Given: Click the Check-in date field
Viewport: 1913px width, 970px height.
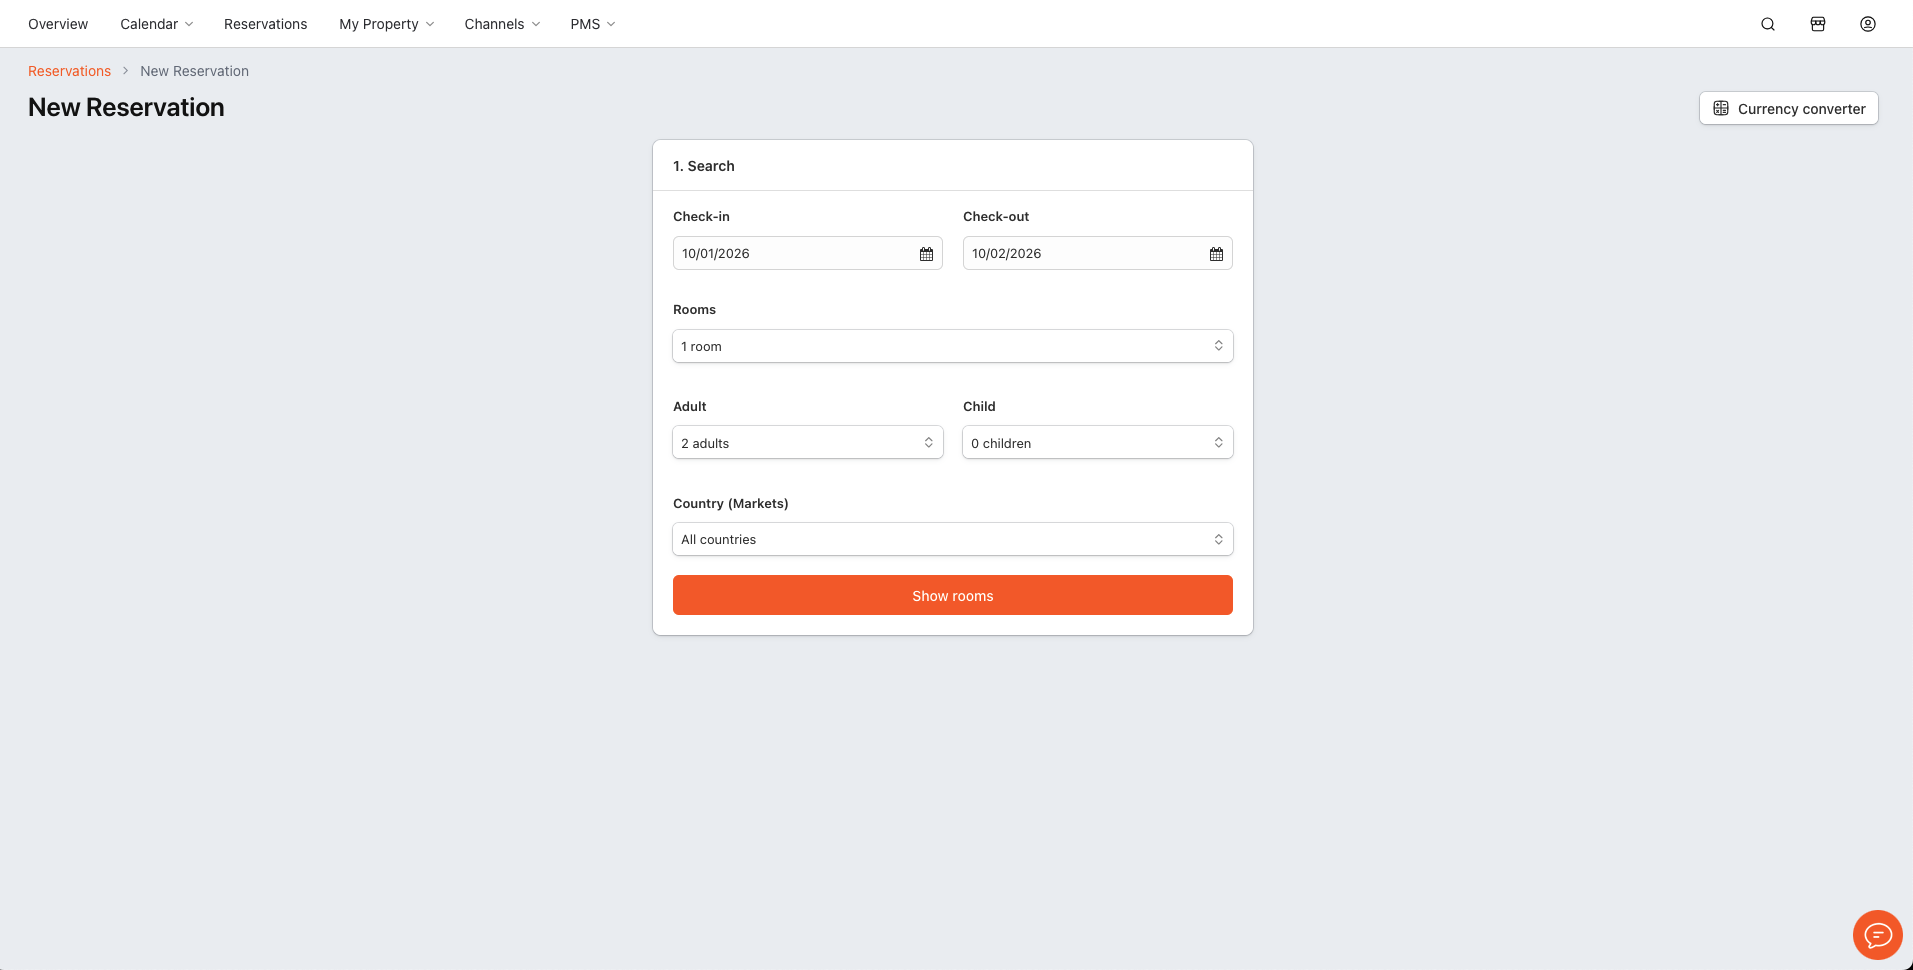Looking at the screenshot, I should (795, 254).
